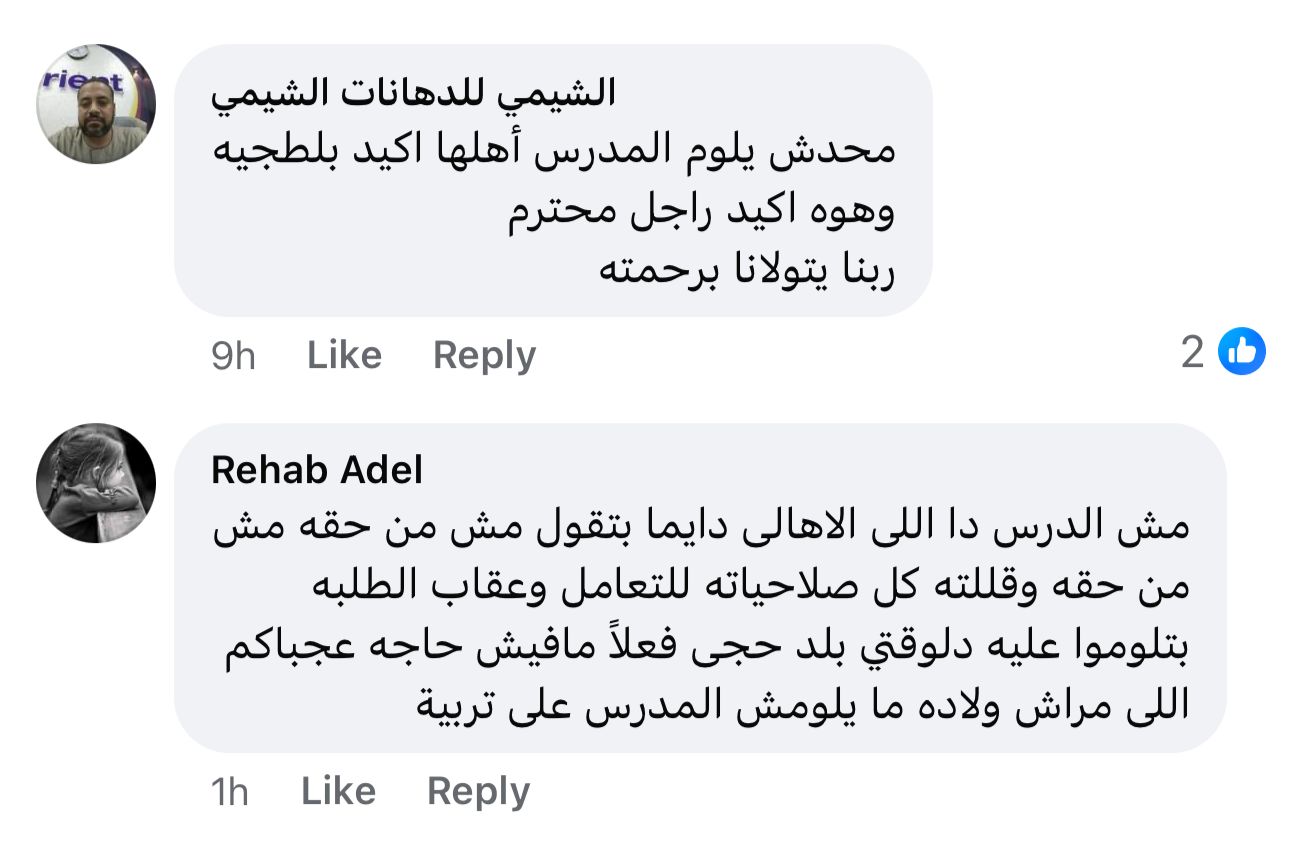The width and height of the screenshot is (1290, 843).
Task: Click the blue thumbs-up reaction icon
Action: pyautogui.click(x=1242, y=352)
